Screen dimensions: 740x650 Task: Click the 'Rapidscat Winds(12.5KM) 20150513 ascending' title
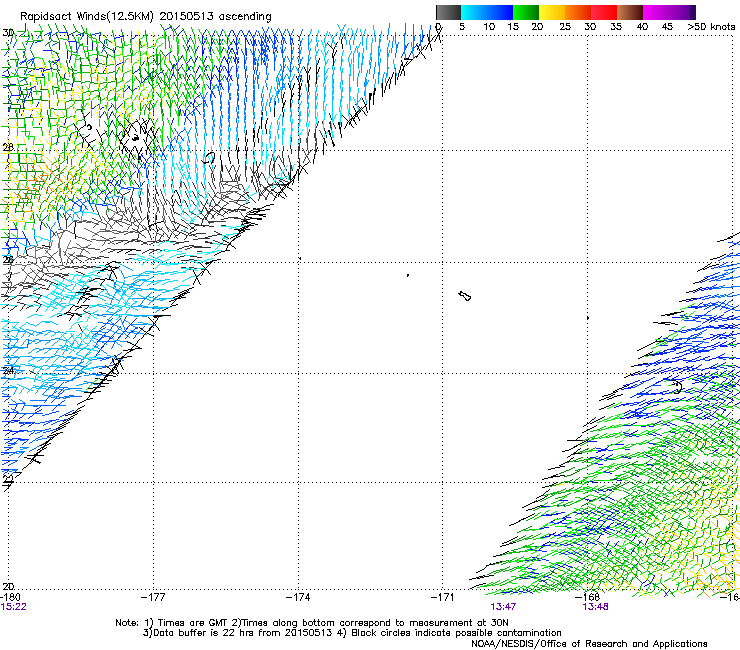click(x=146, y=16)
